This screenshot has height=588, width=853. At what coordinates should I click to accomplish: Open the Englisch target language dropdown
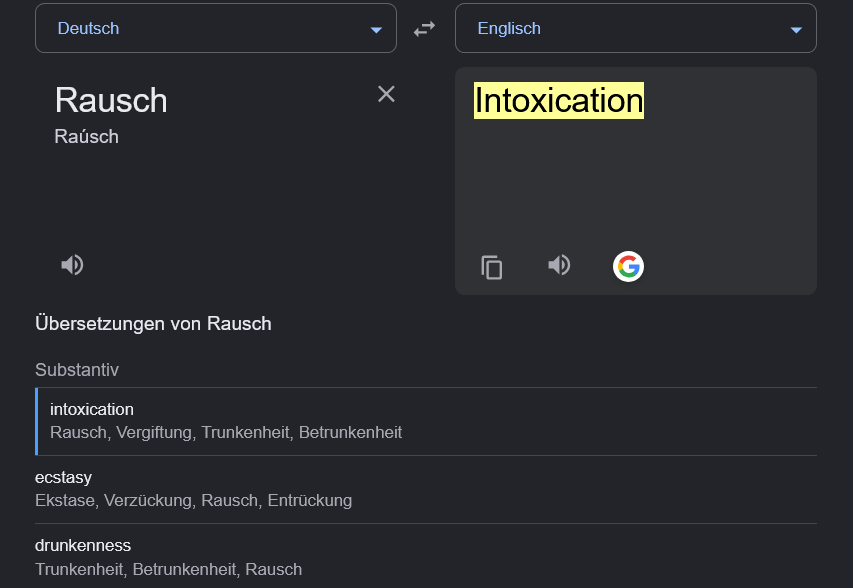[x=636, y=28]
